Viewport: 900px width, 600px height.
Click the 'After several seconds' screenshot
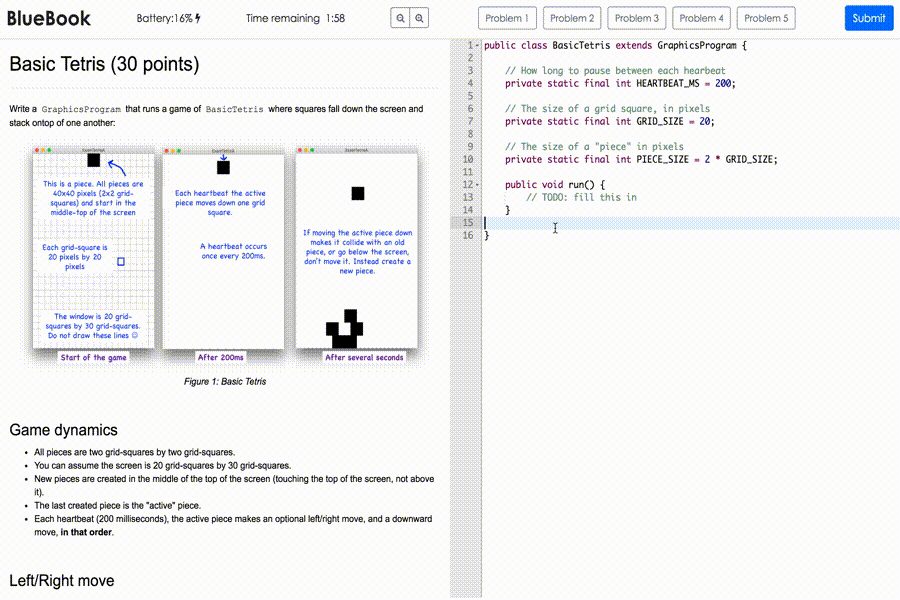tap(356, 250)
